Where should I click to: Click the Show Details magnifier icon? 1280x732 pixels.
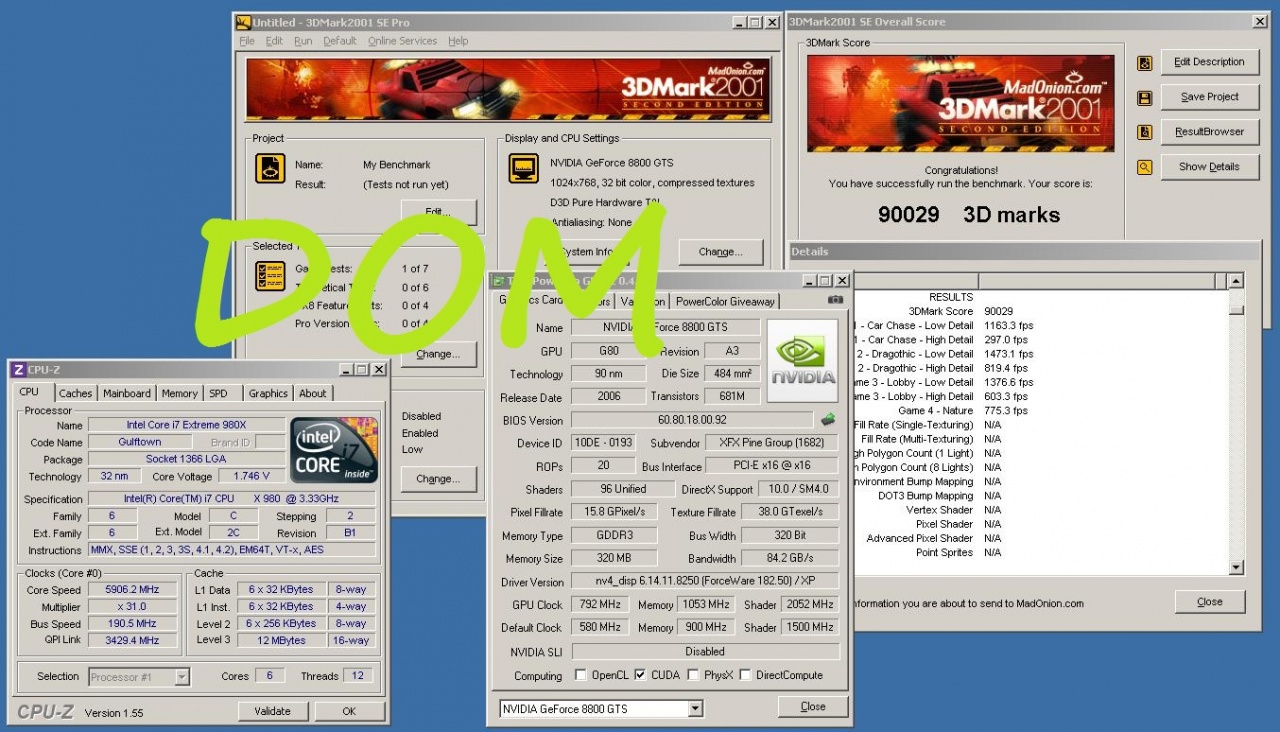[x=1145, y=167]
